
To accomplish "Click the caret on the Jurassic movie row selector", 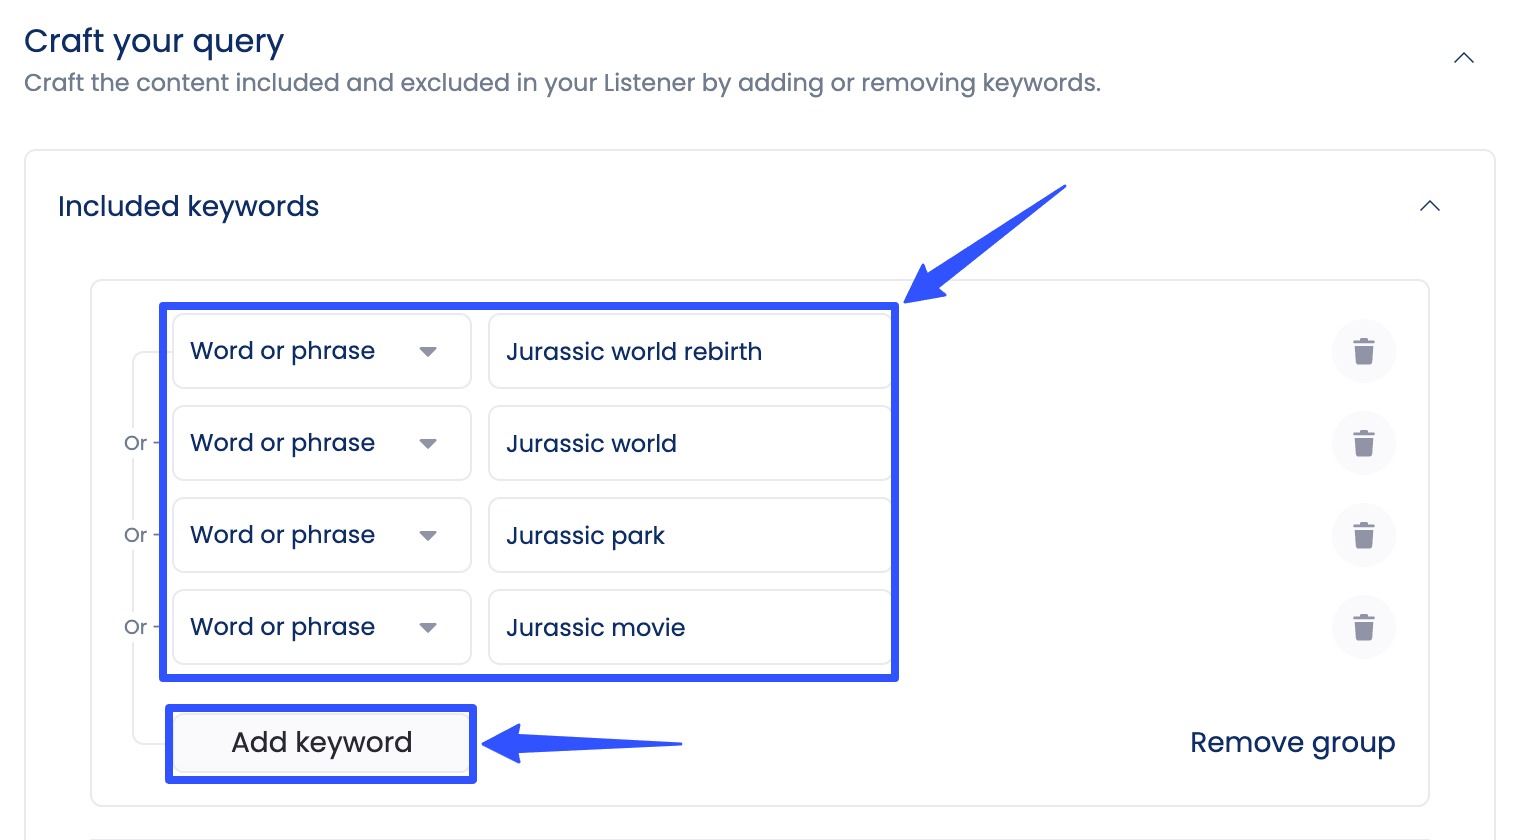I will point(428,627).
